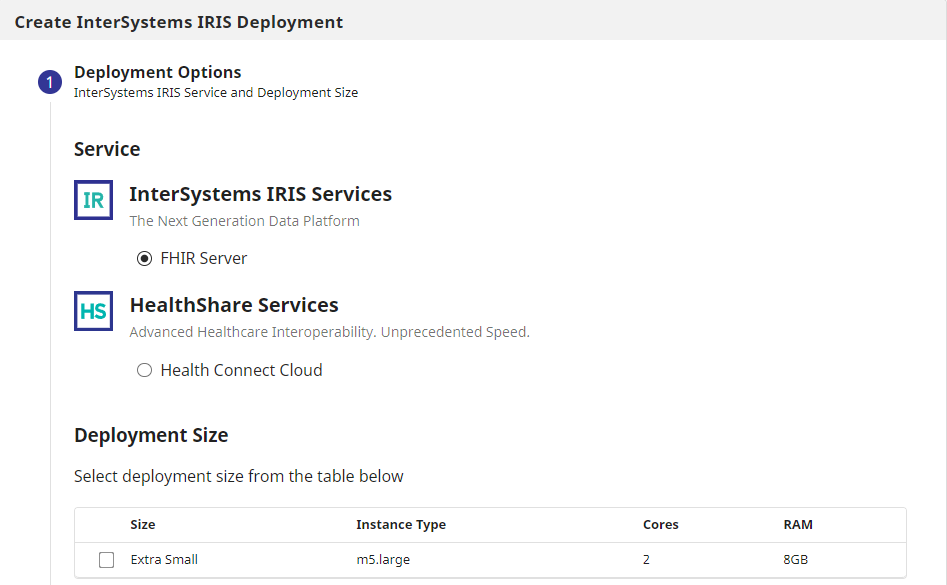Screen dimensions: 947x585
Task: Click the Create InterSystems IRIS Deployment title
Action: [x=178, y=22]
